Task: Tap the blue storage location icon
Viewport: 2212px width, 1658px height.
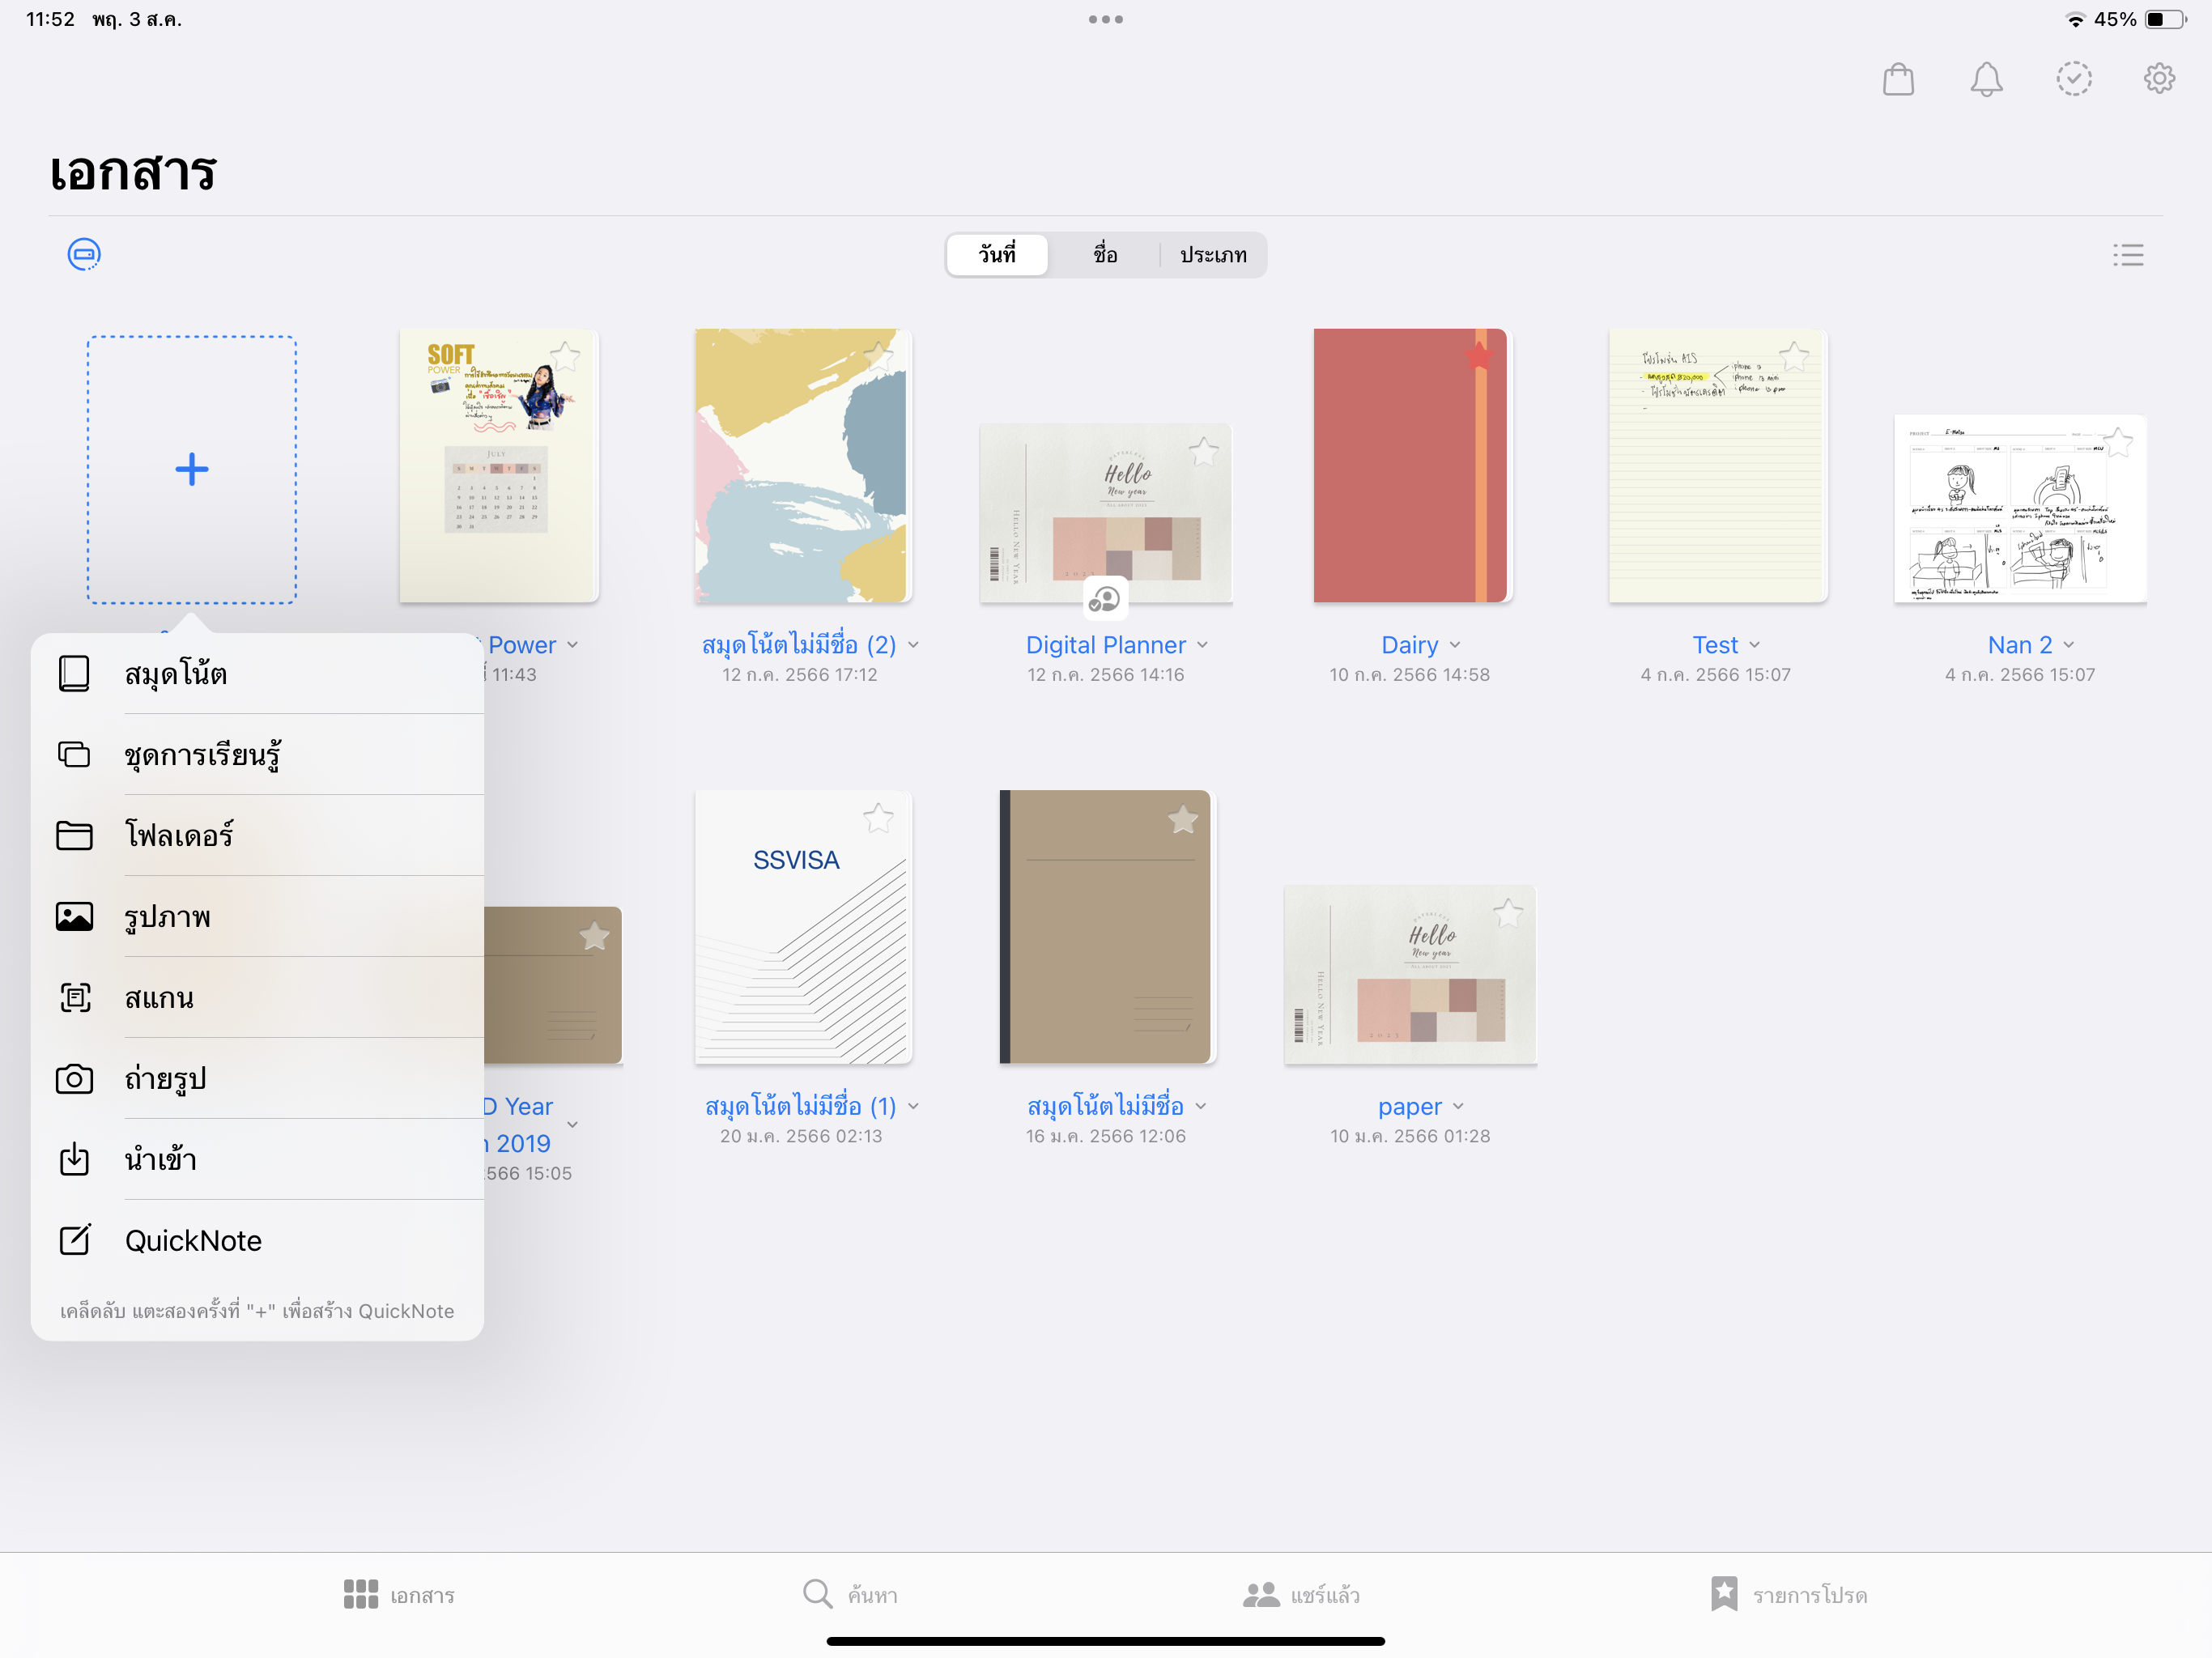Action: click(x=84, y=254)
